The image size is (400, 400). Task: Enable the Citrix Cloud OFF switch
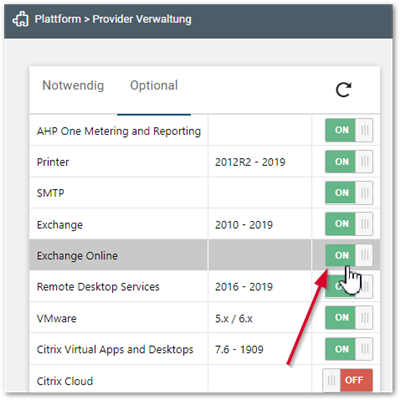[347, 380]
